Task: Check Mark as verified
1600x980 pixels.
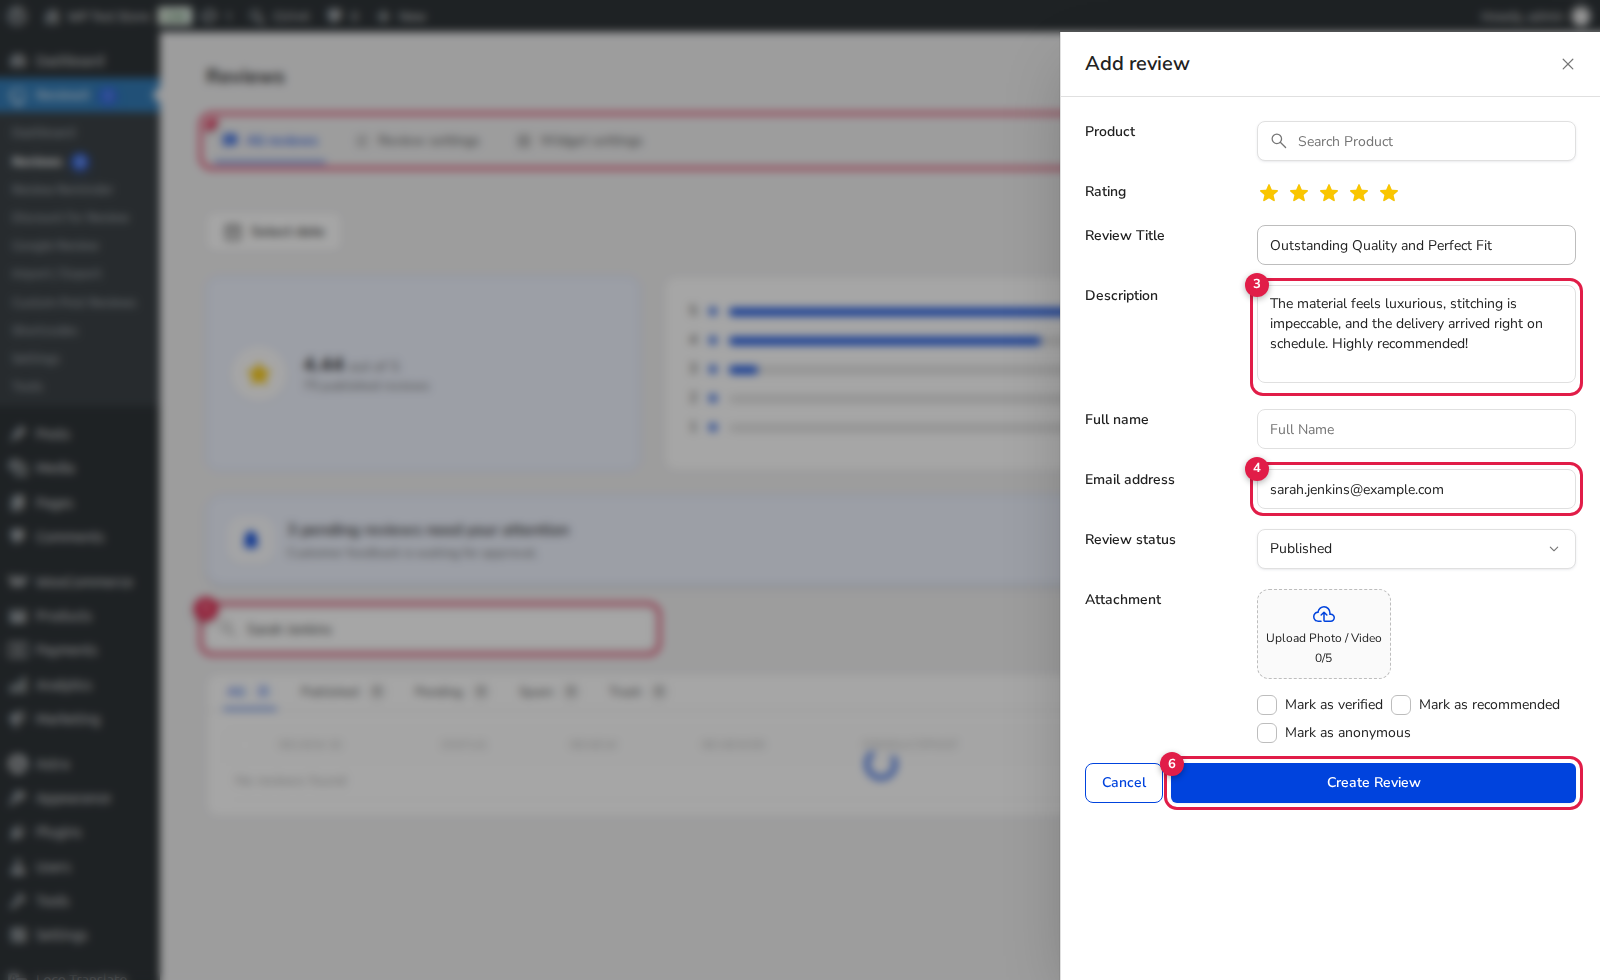Action: tap(1267, 705)
